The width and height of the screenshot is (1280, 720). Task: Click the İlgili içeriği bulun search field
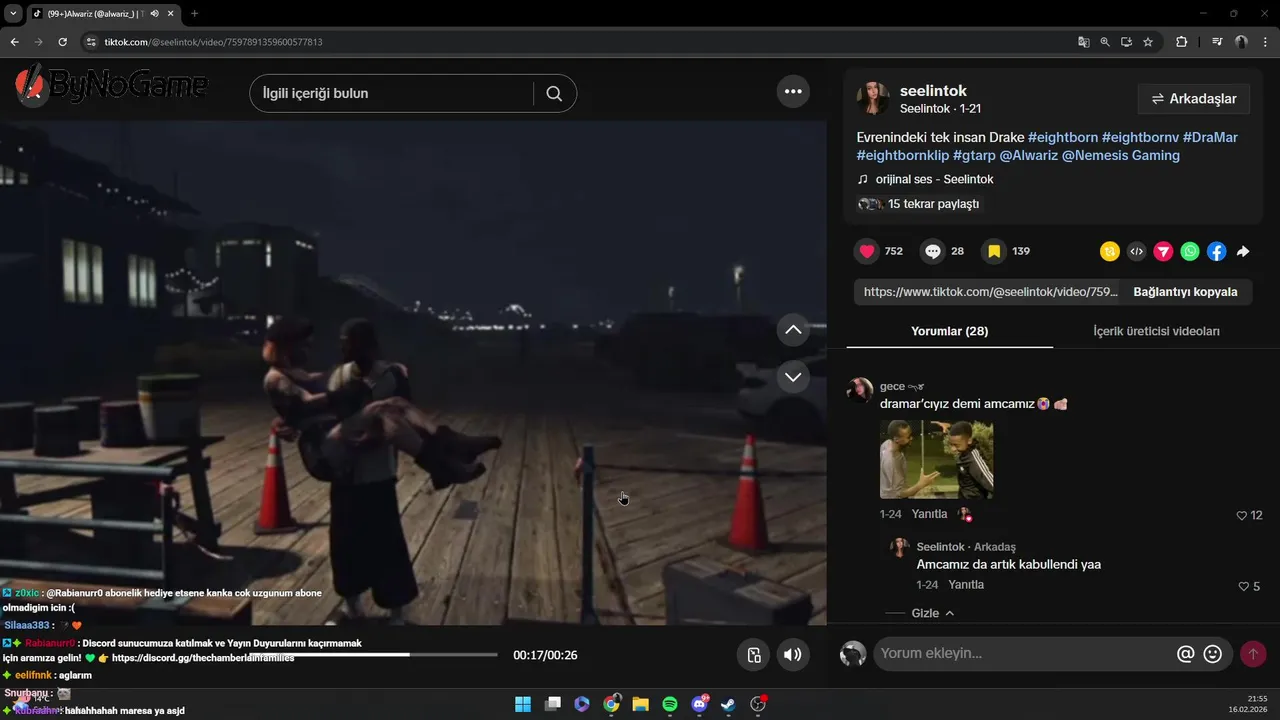point(392,93)
